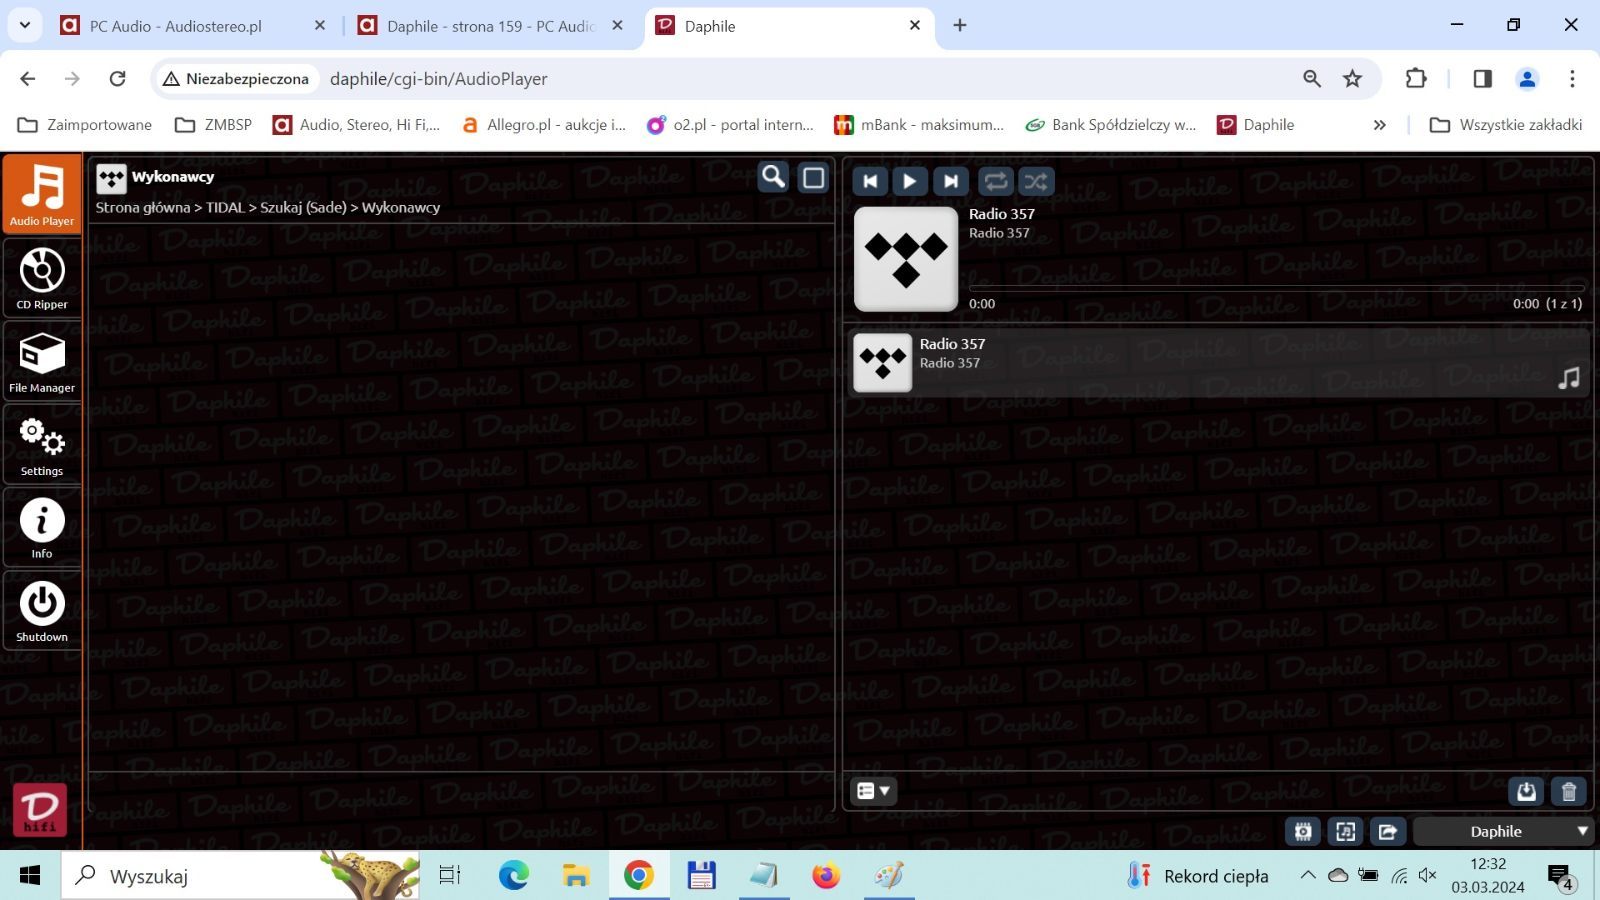Click the Wykonawcy breadcrumb
Screen dimensions: 1600x900
401,207
